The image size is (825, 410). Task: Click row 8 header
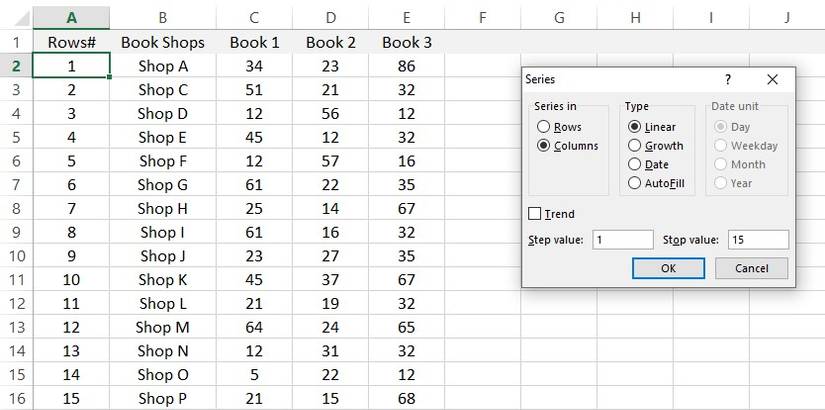coord(16,208)
